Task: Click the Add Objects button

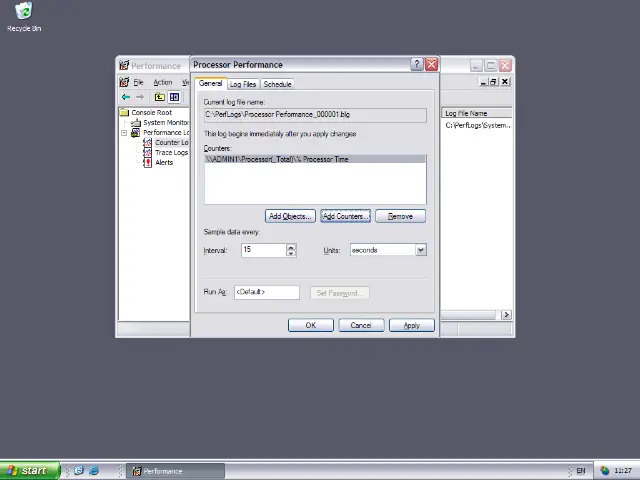Action: coord(290,216)
